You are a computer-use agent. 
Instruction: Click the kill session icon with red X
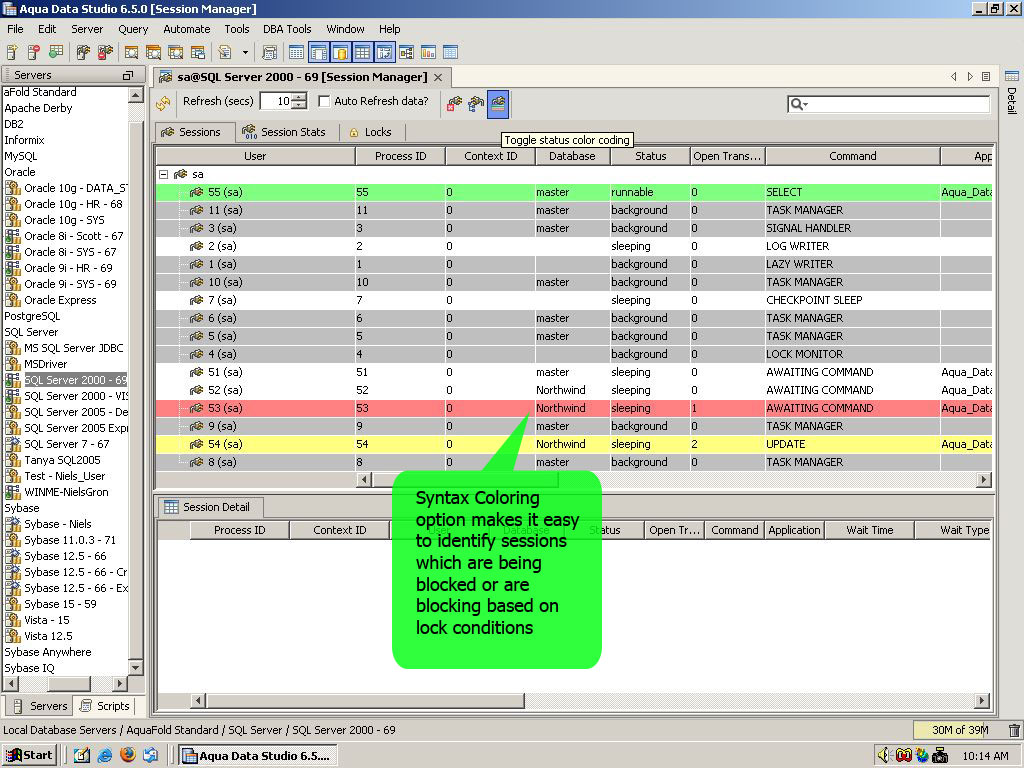tap(455, 103)
